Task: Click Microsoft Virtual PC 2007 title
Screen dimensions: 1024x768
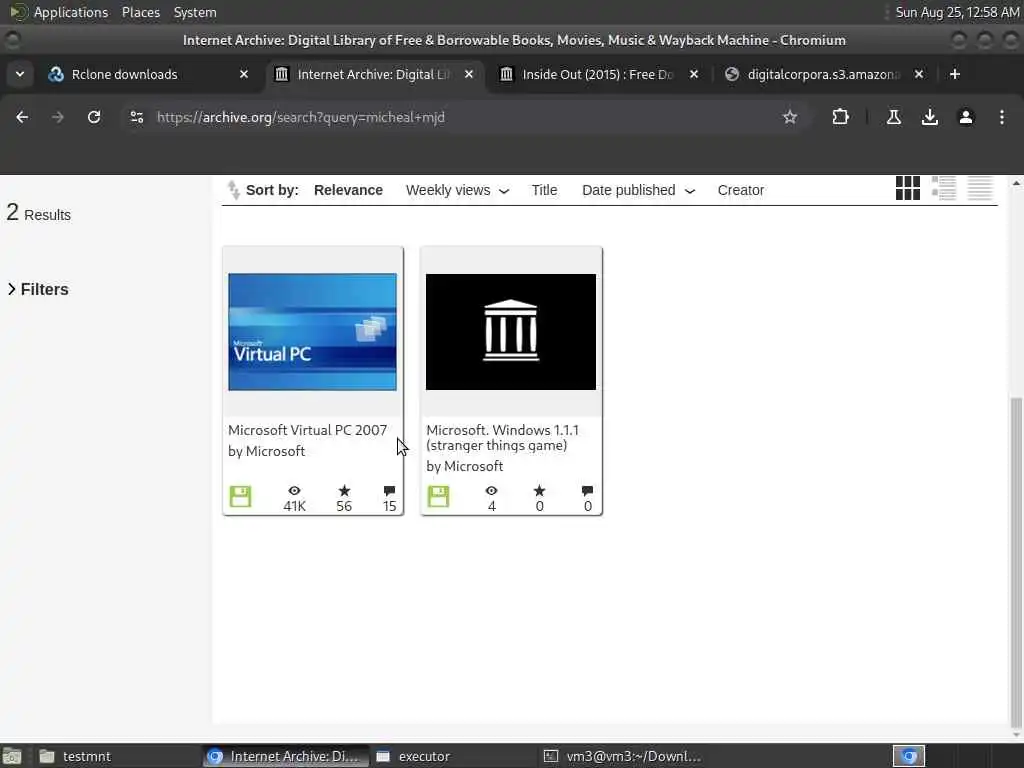Action: click(x=308, y=430)
